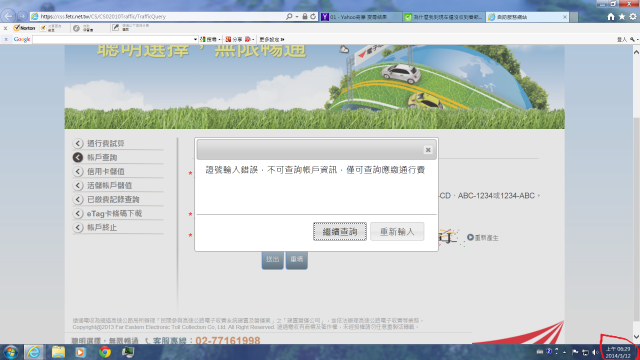The width and height of the screenshot is (640, 360).
Task: Close the Norton toolbar with its X
Action: click(5, 28)
